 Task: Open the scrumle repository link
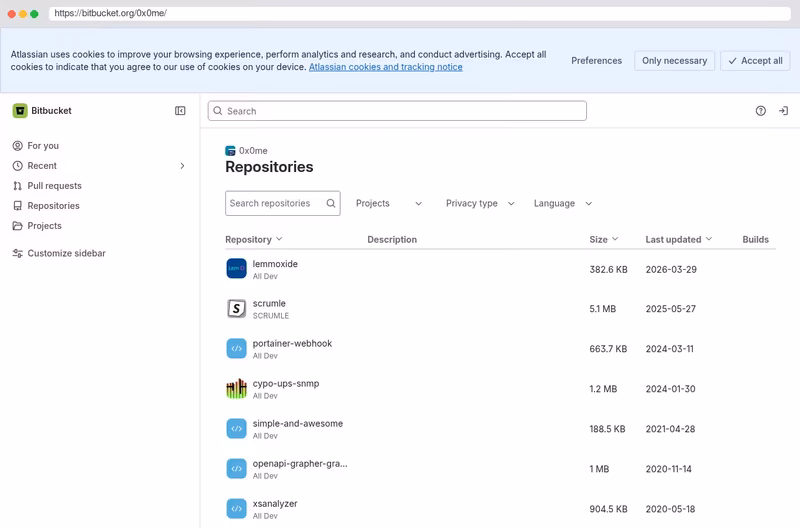(x=269, y=303)
